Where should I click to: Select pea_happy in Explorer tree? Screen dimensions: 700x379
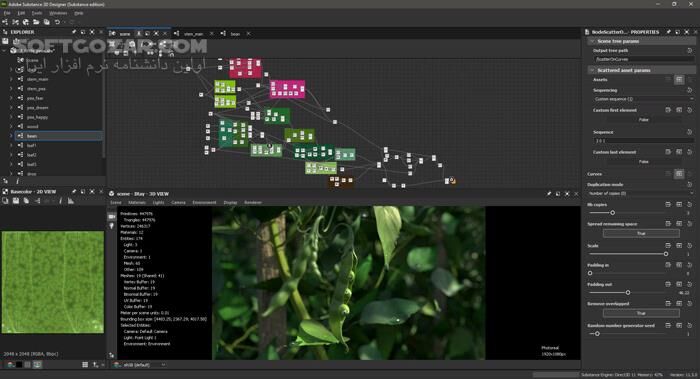tap(37, 117)
